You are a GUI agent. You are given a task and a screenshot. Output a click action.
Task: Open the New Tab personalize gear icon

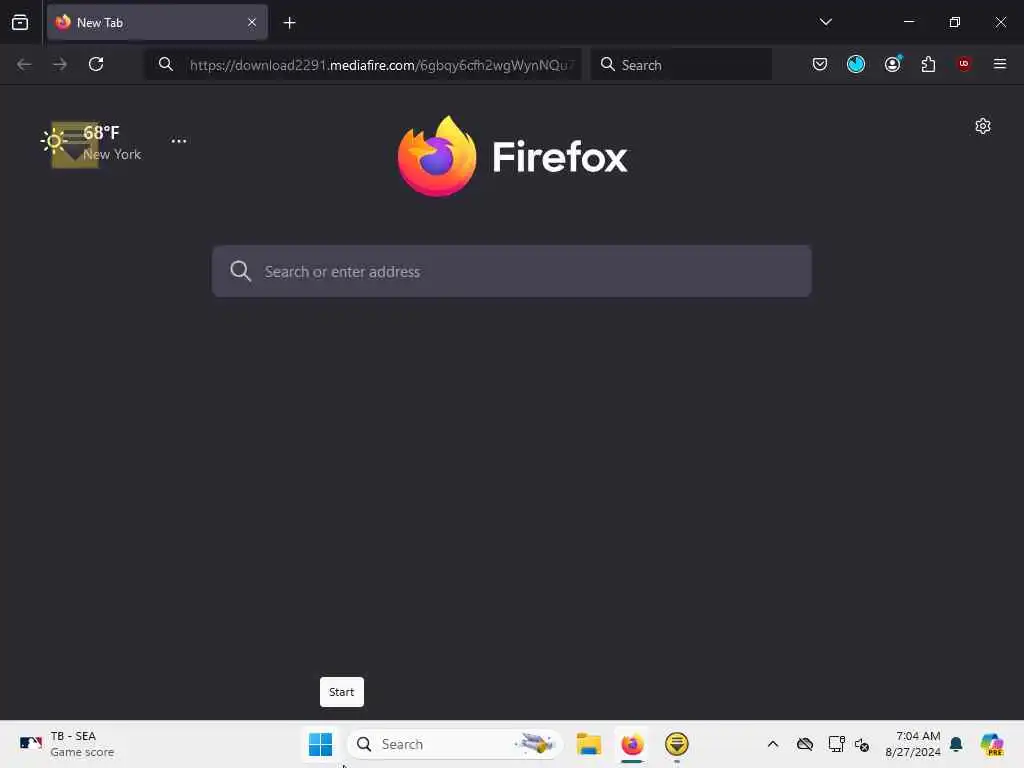pyautogui.click(x=982, y=126)
